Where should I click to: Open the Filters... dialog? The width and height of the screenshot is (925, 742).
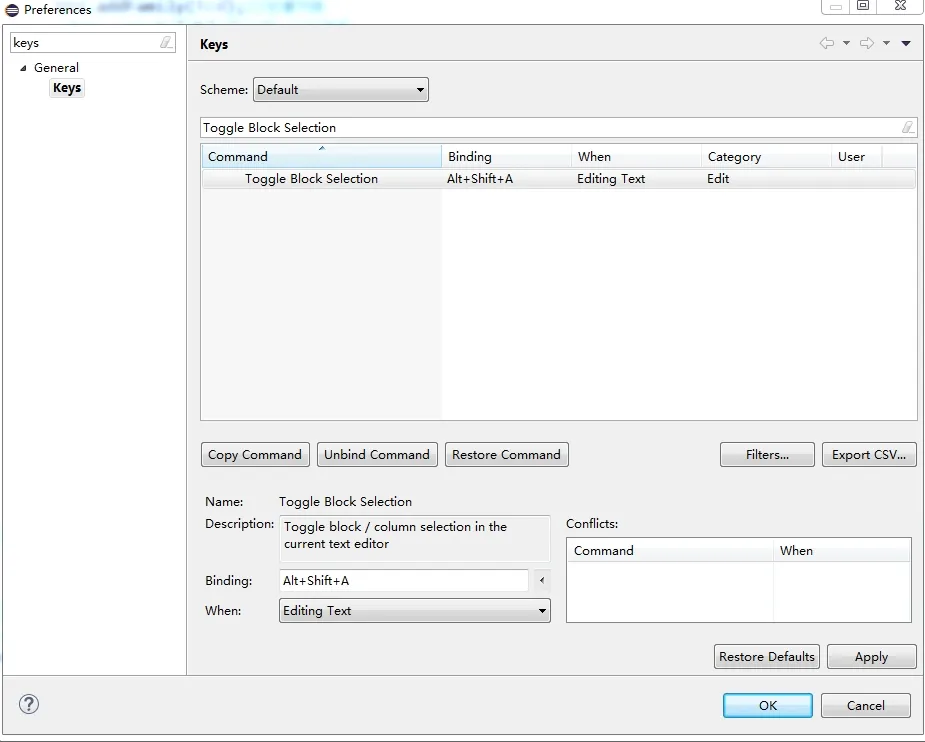point(767,455)
